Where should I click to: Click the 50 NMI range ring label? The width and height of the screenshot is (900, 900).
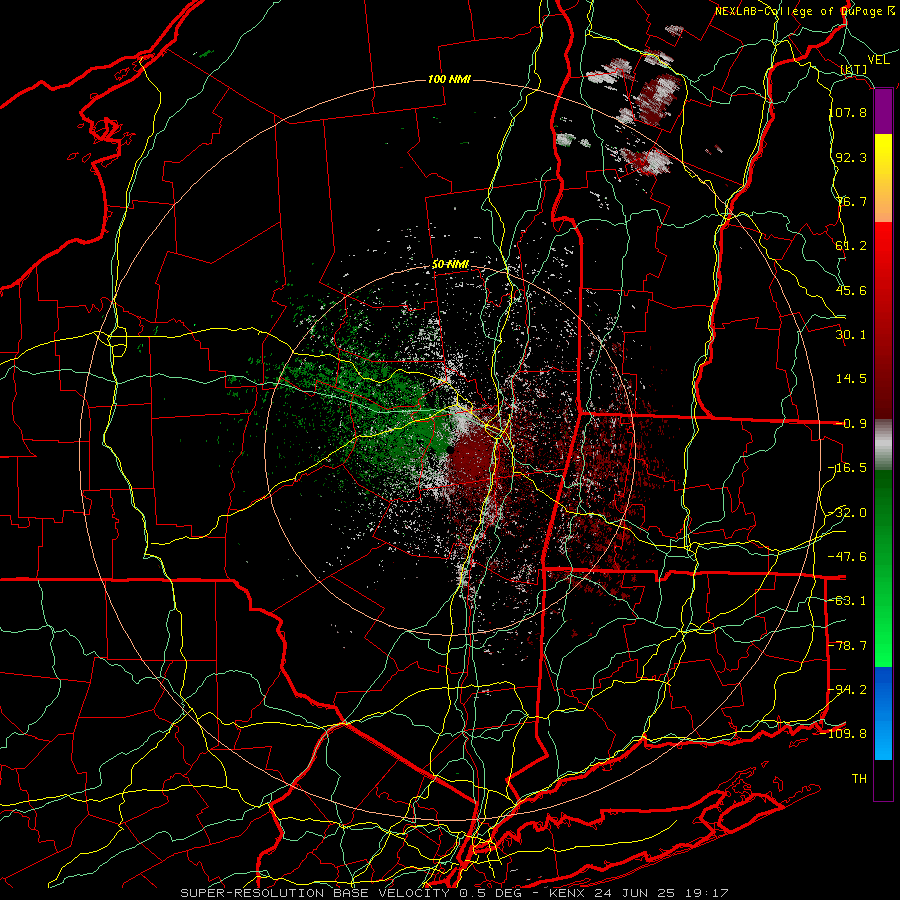coord(451,265)
